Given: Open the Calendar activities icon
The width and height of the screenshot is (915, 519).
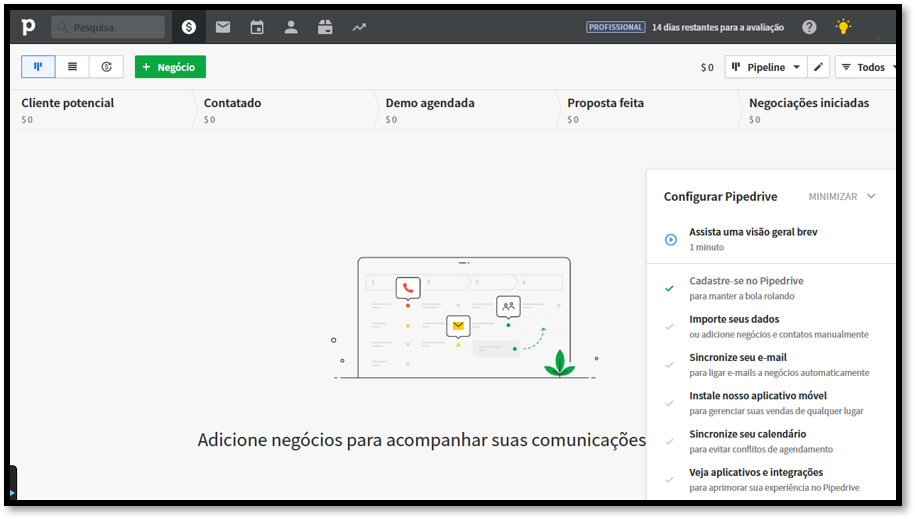Looking at the screenshot, I should click(257, 27).
